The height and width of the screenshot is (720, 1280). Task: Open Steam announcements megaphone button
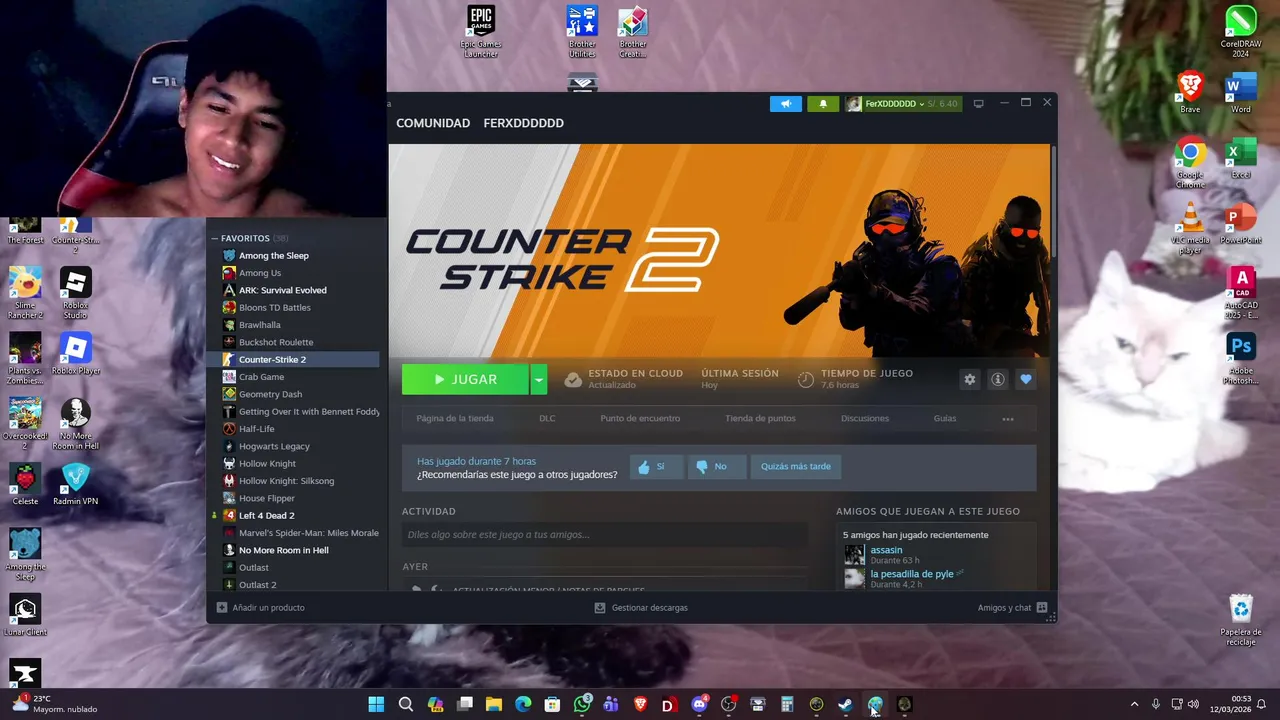pos(786,104)
